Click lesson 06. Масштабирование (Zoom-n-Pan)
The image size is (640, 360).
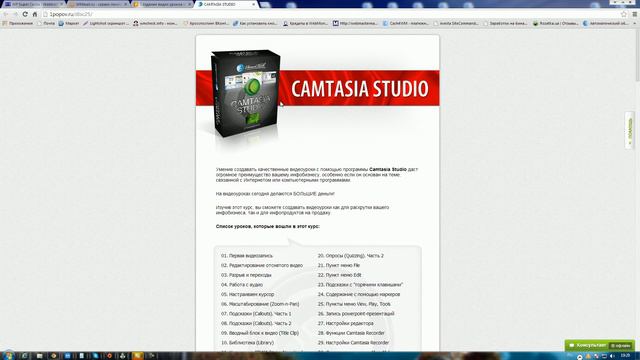click(260, 304)
